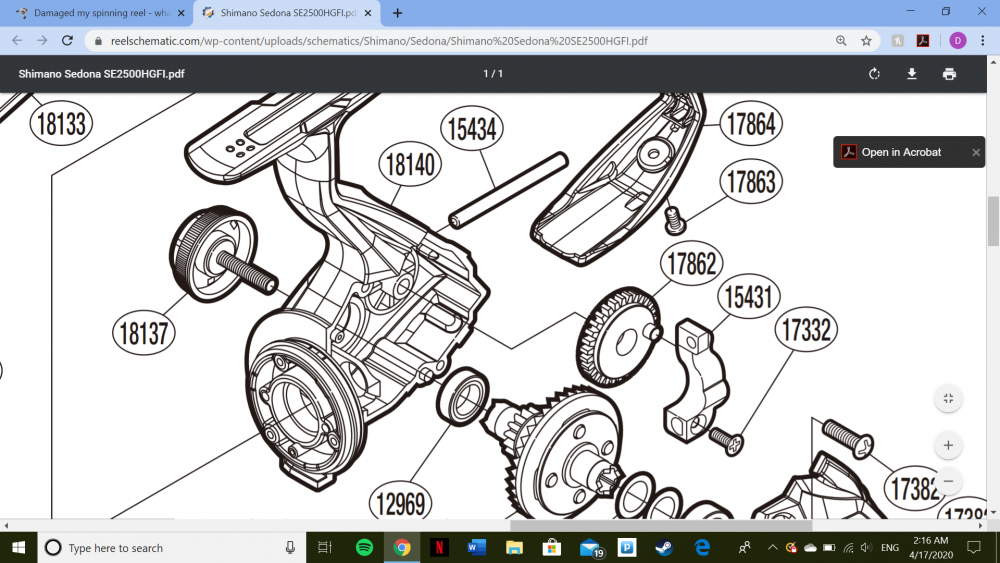The width and height of the screenshot is (1000, 563).
Task: Click the scroll left arrow
Action: point(6,526)
